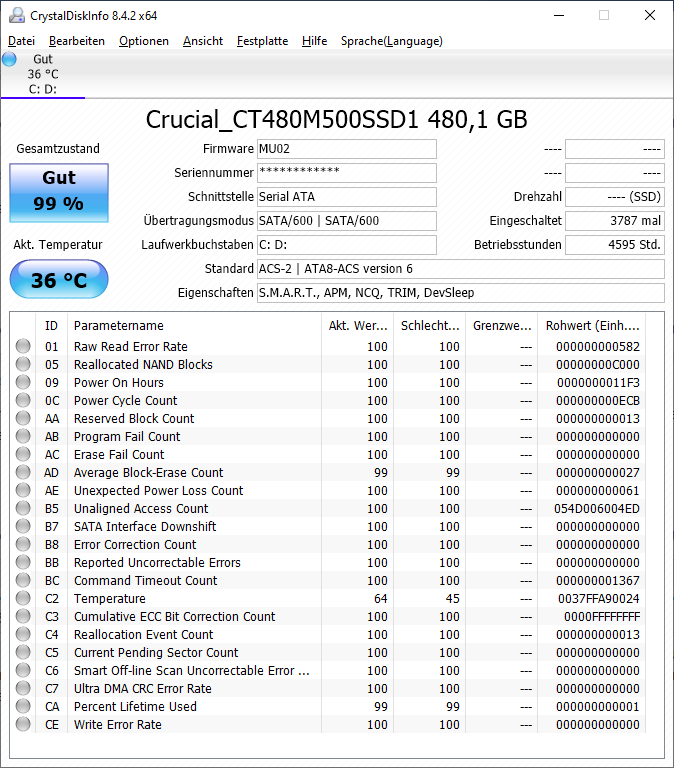The image size is (674, 768).
Task: Click status icon for Reallocation Event Count
Action: pyautogui.click(x=23, y=634)
